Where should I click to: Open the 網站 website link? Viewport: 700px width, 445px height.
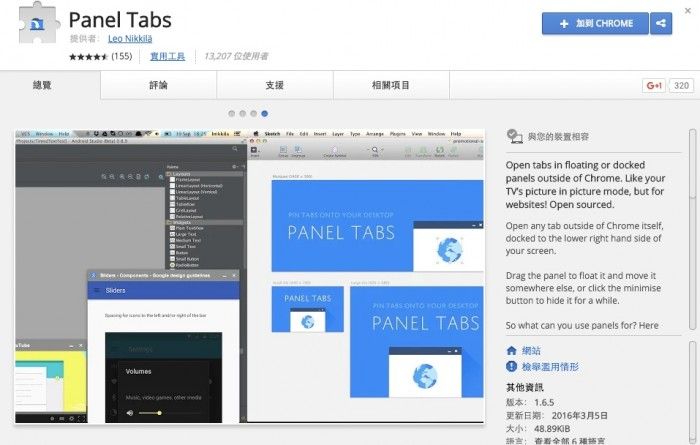point(531,350)
